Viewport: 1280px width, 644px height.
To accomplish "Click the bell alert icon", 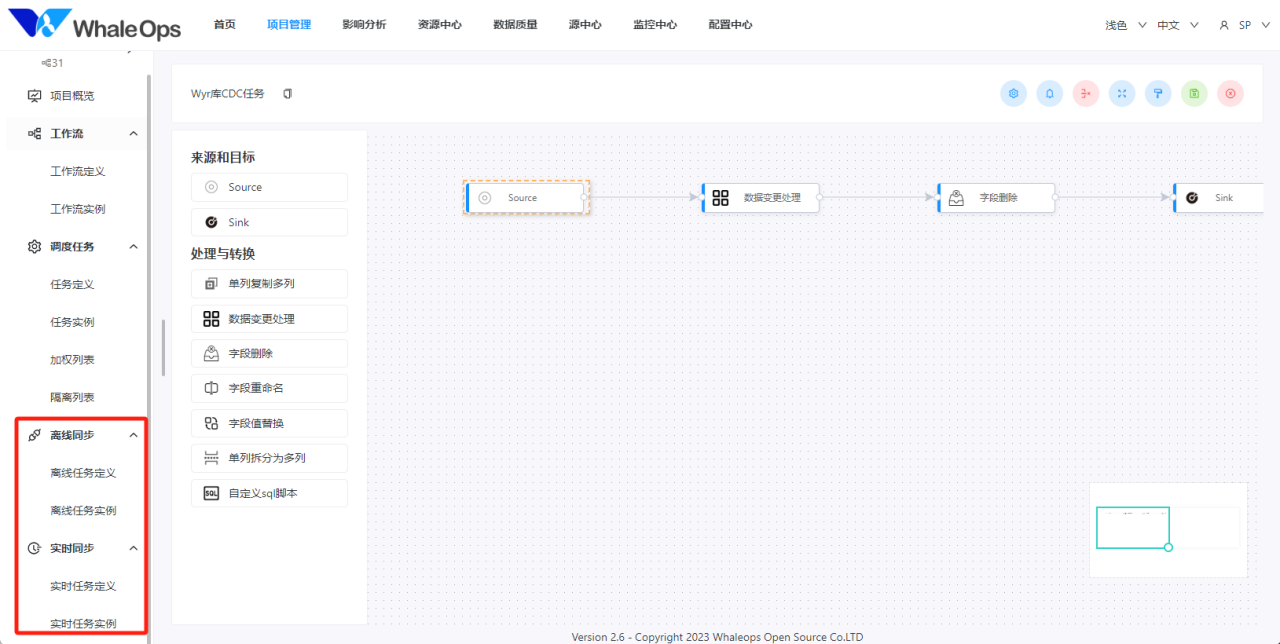I will (1050, 94).
